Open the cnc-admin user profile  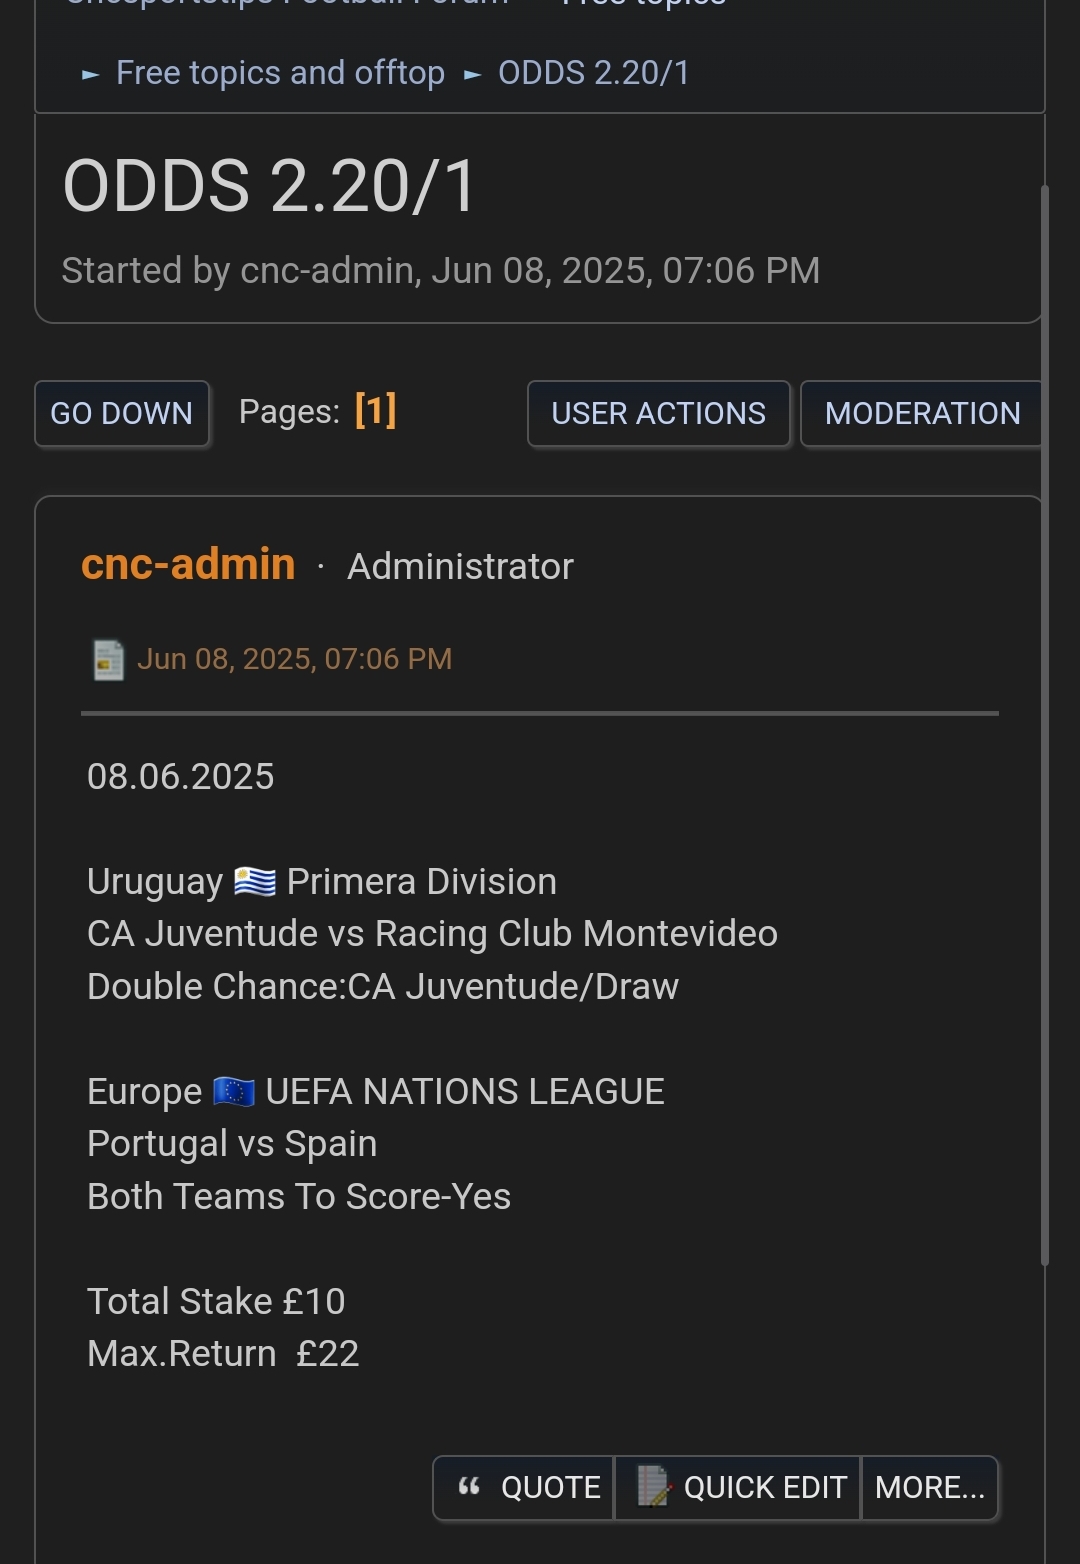(188, 564)
